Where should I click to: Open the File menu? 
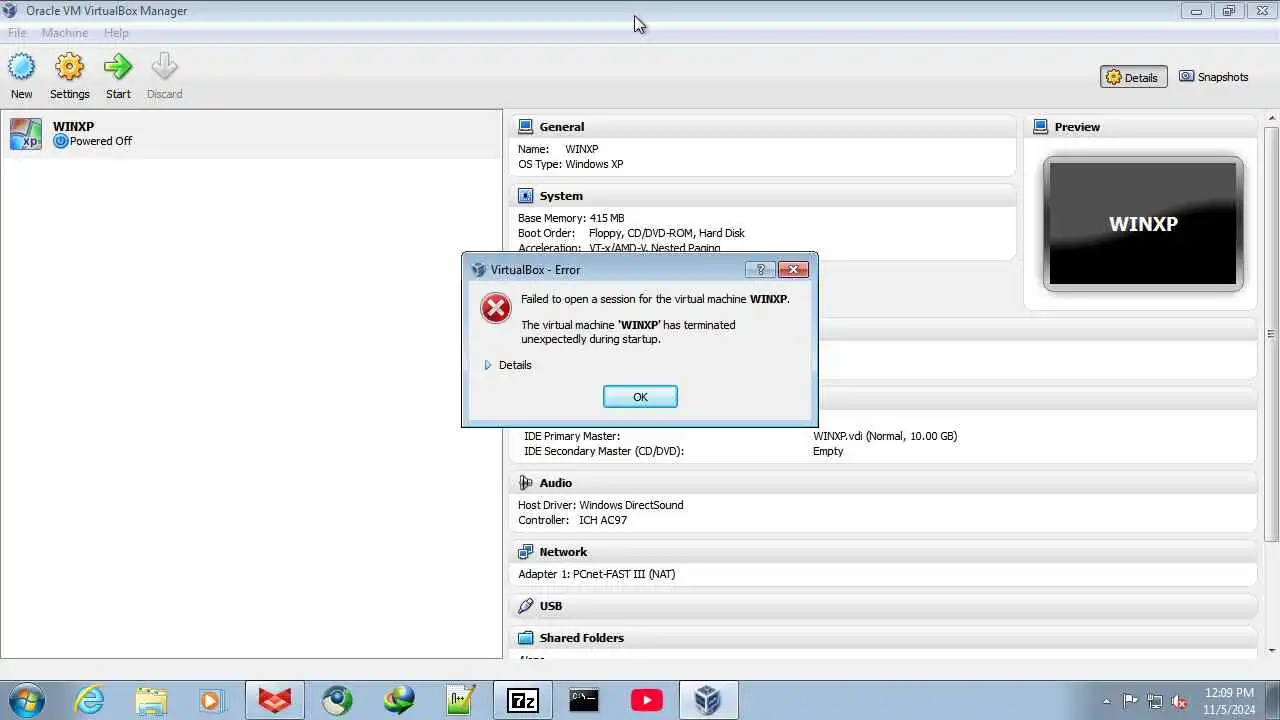[x=17, y=33]
